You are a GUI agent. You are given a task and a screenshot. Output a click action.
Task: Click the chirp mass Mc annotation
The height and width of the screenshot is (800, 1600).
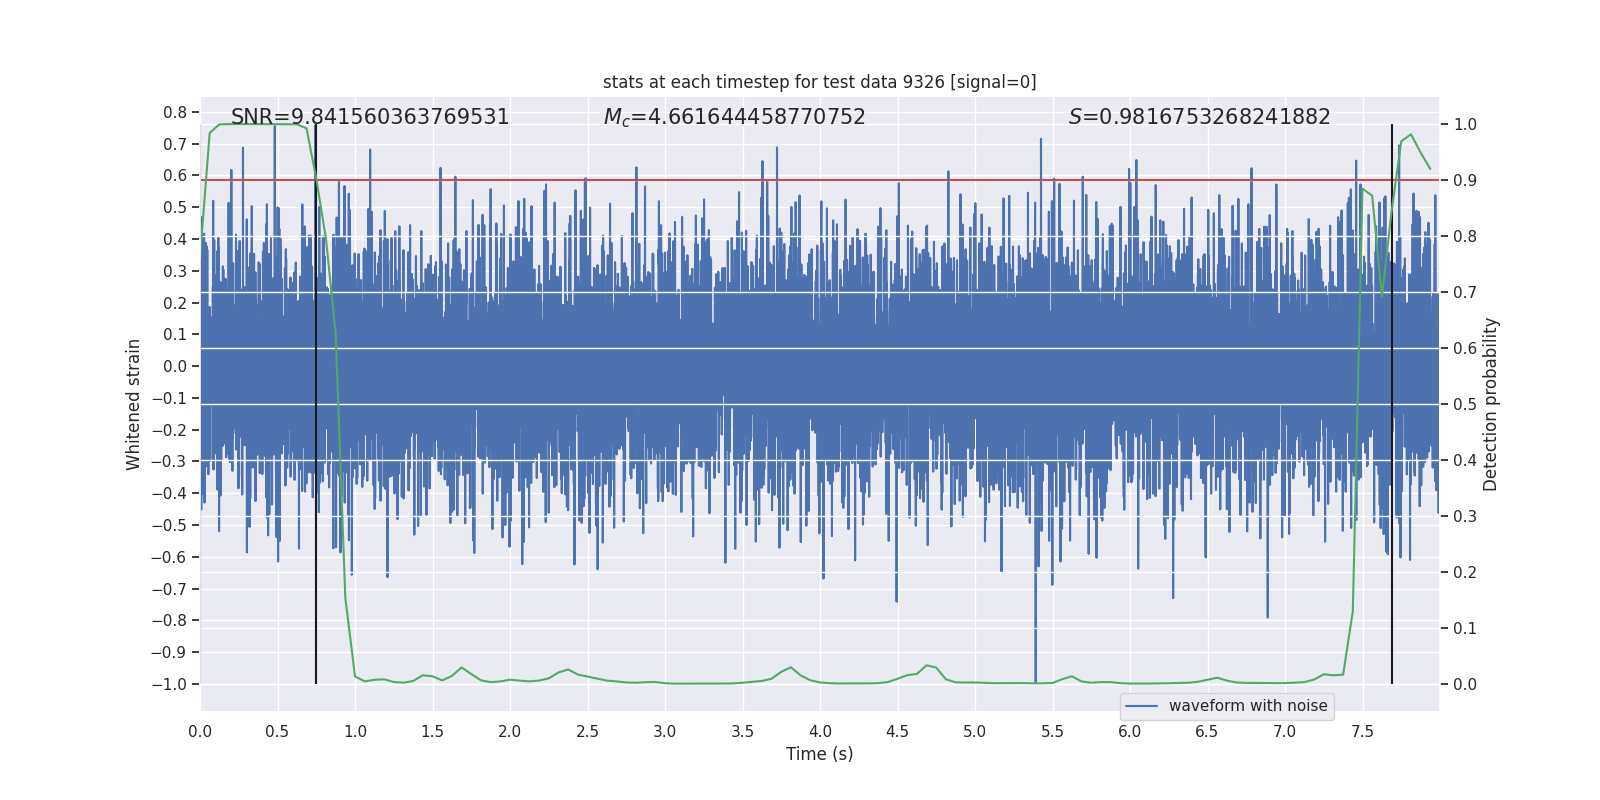[x=735, y=117]
